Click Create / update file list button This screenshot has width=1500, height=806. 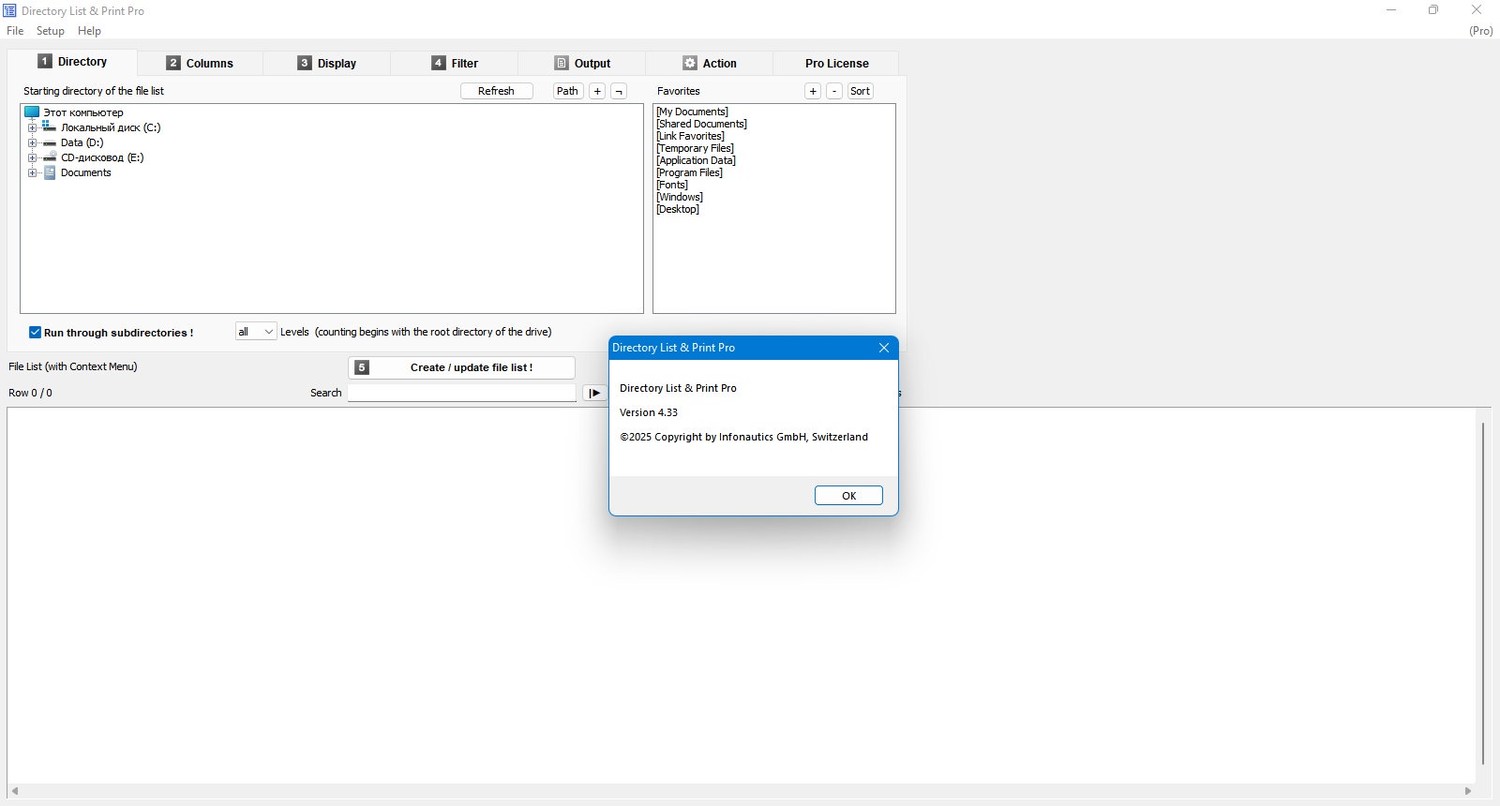(x=461, y=368)
